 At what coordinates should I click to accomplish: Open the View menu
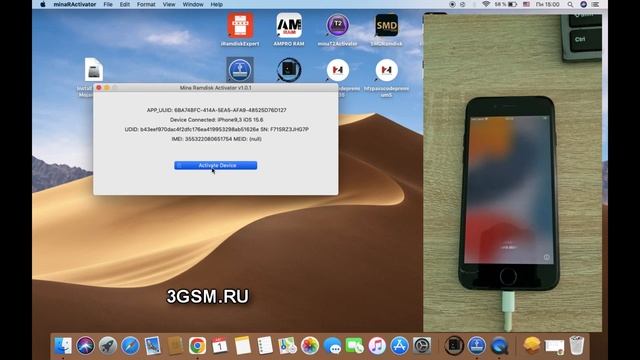point(169,4)
